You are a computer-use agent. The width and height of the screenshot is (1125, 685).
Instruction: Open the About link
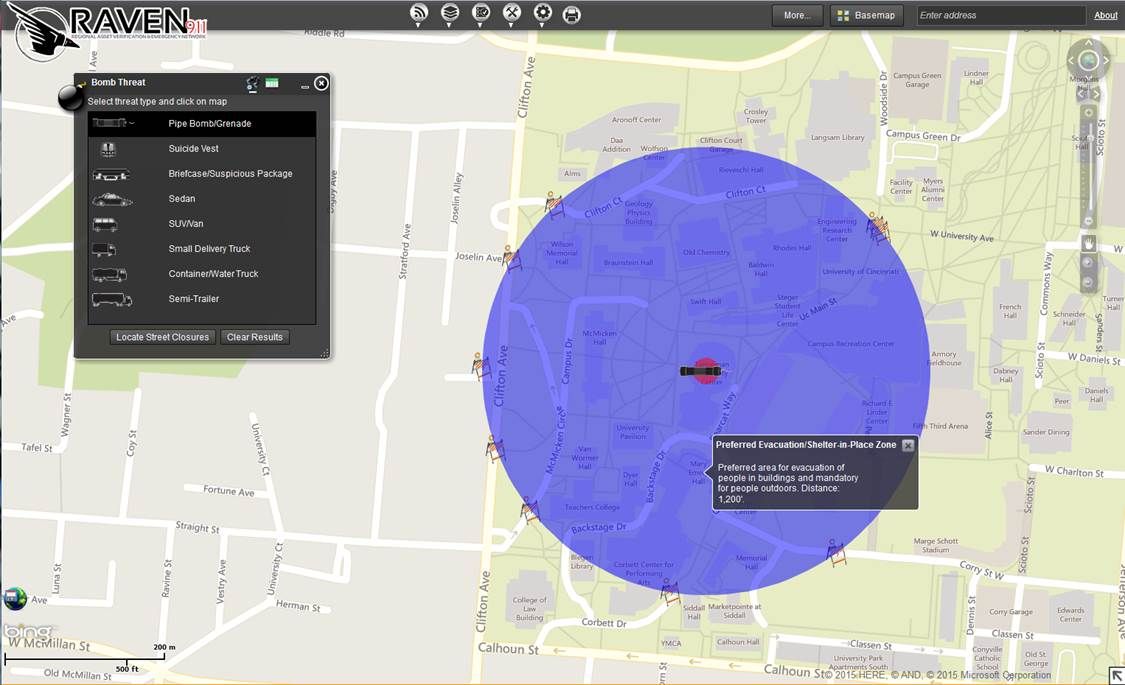coord(1105,15)
